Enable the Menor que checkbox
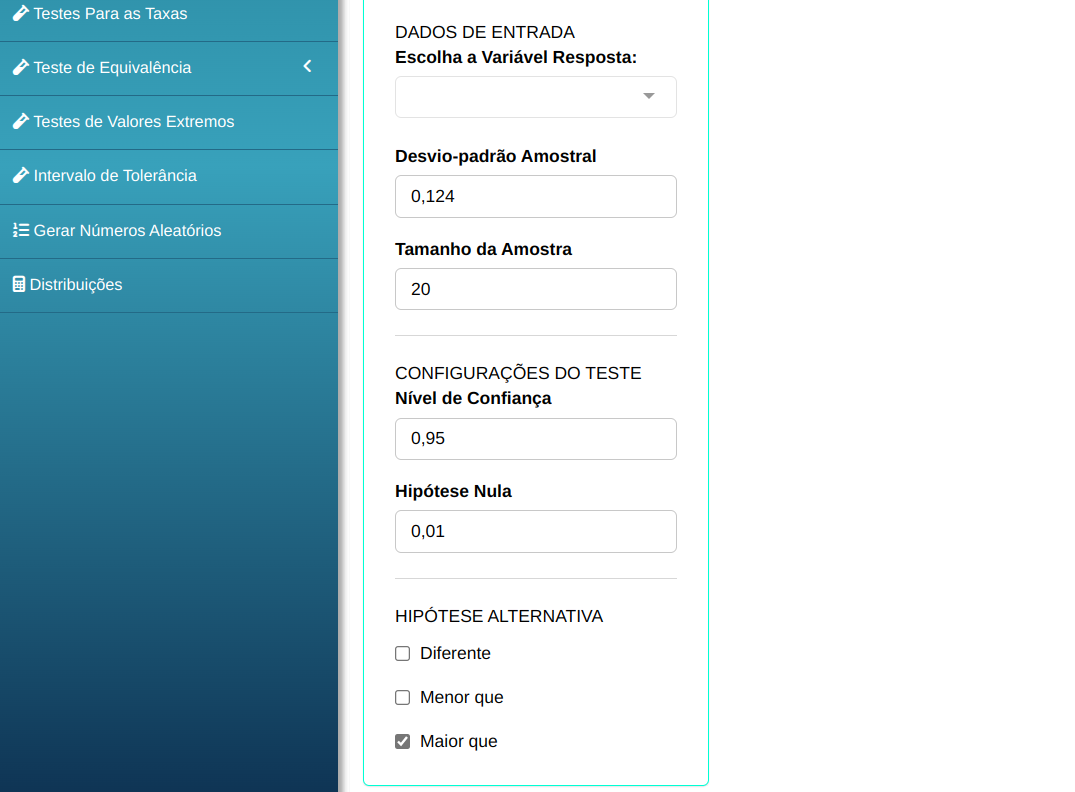Viewport: 1075px width, 792px height. (403, 698)
